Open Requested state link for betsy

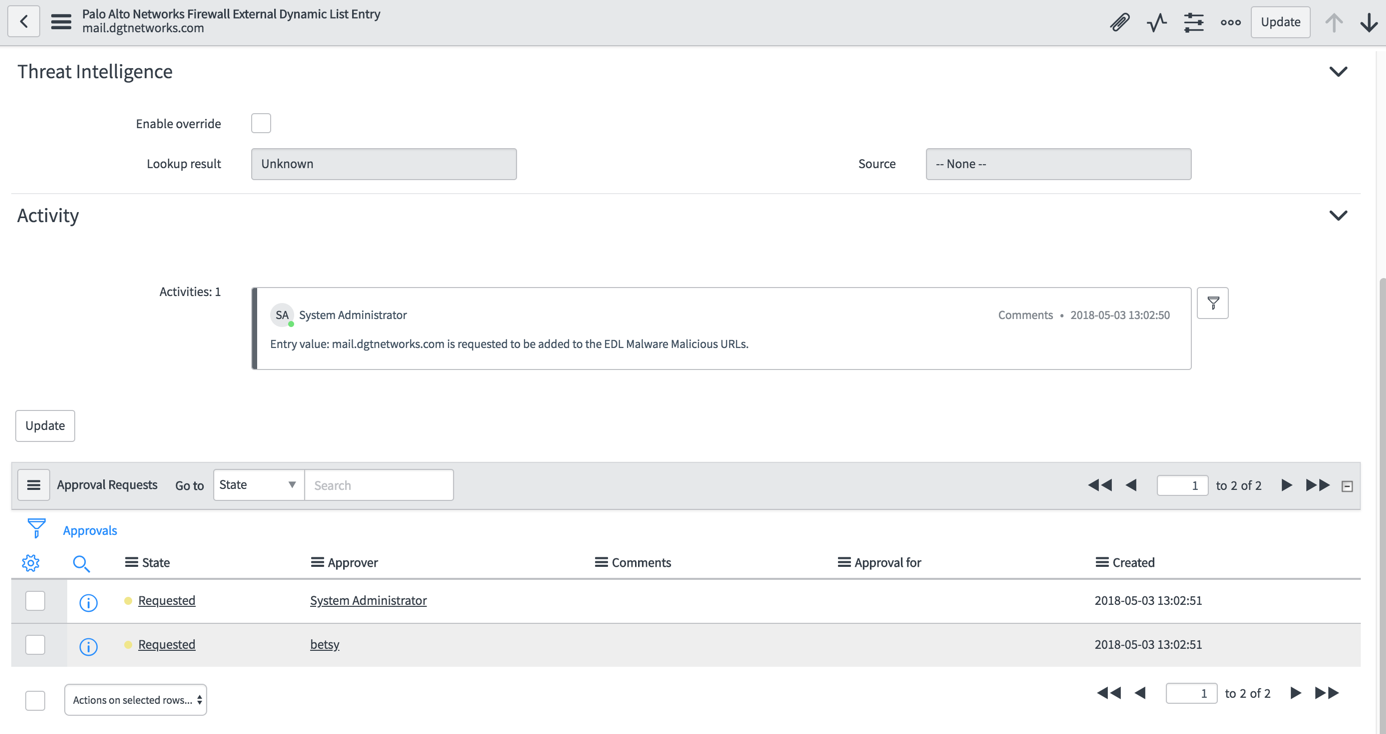pyautogui.click(x=167, y=645)
